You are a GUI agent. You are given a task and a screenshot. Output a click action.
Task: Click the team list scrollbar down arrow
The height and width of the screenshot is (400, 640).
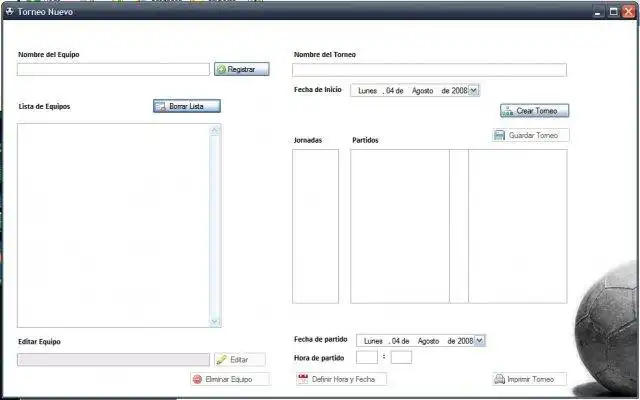[x=215, y=321]
